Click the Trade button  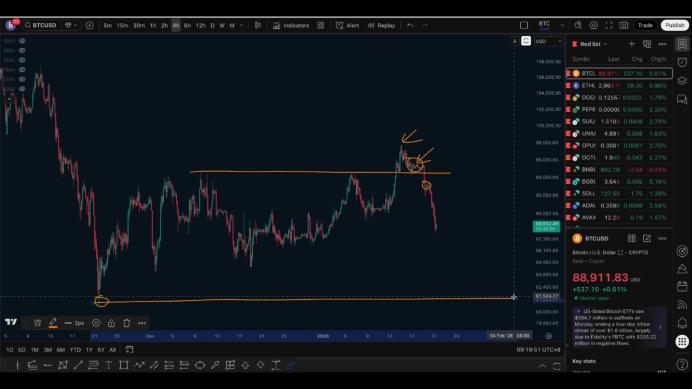[x=645, y=26]
